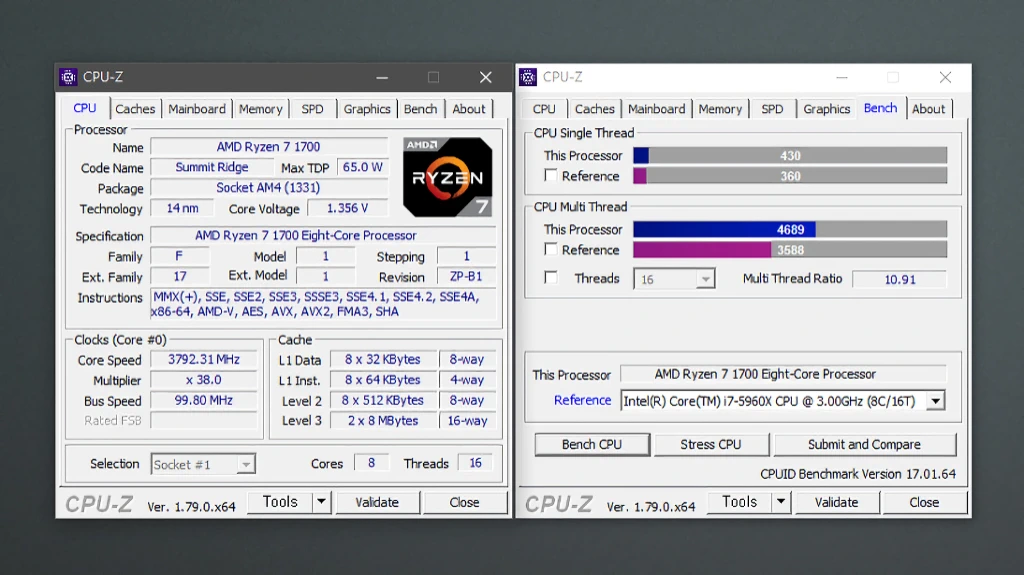The height and width of the screenshot is (575, 1024).
Task: Open Mainboard tab in right window
Action: [x=656, y=108]
